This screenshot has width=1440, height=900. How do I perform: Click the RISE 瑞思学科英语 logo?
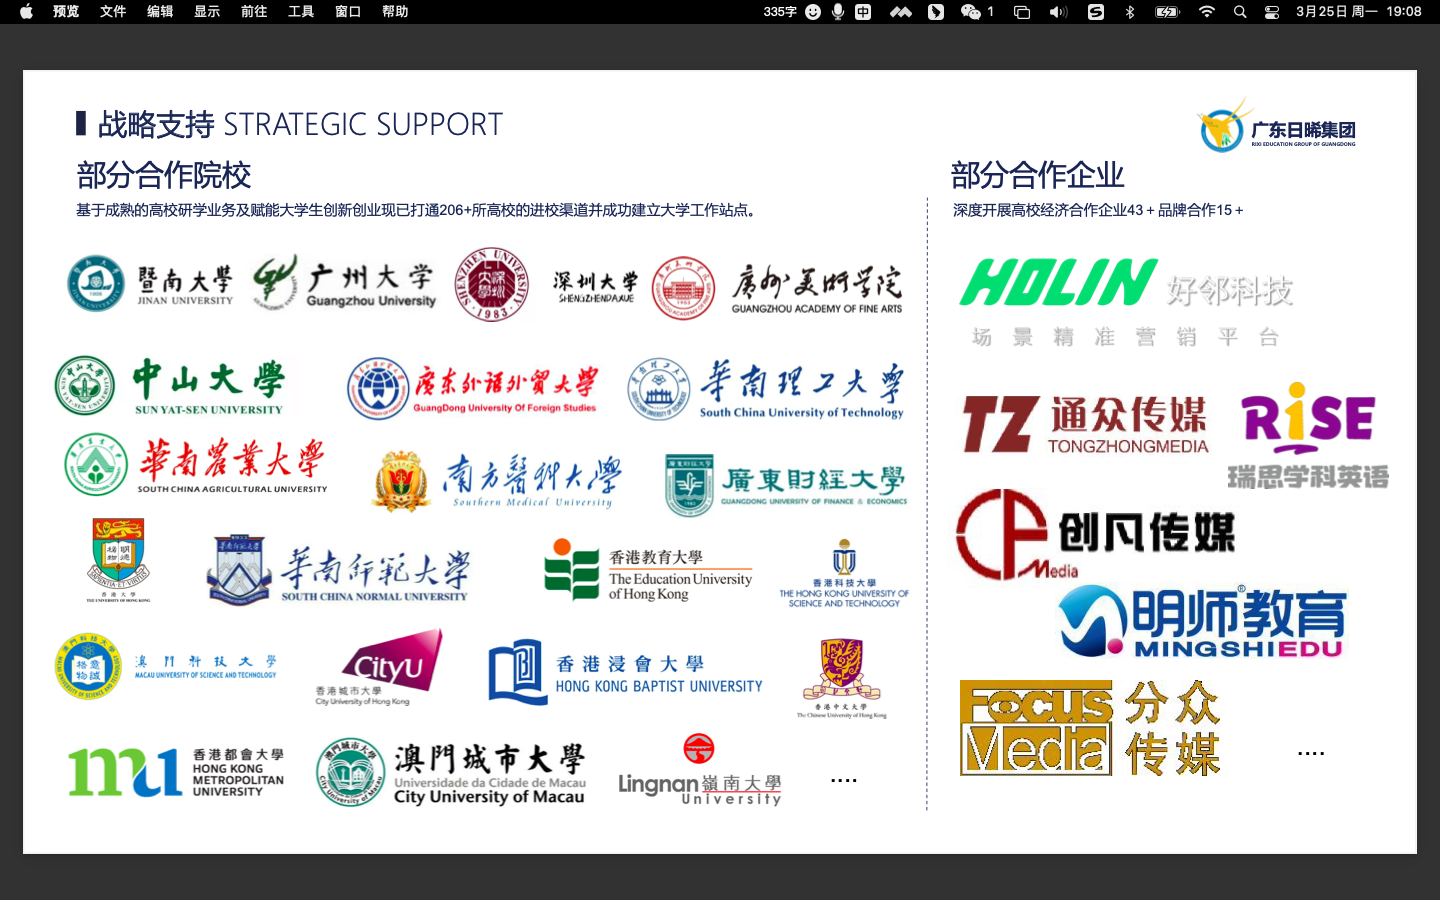point(1309,436)
